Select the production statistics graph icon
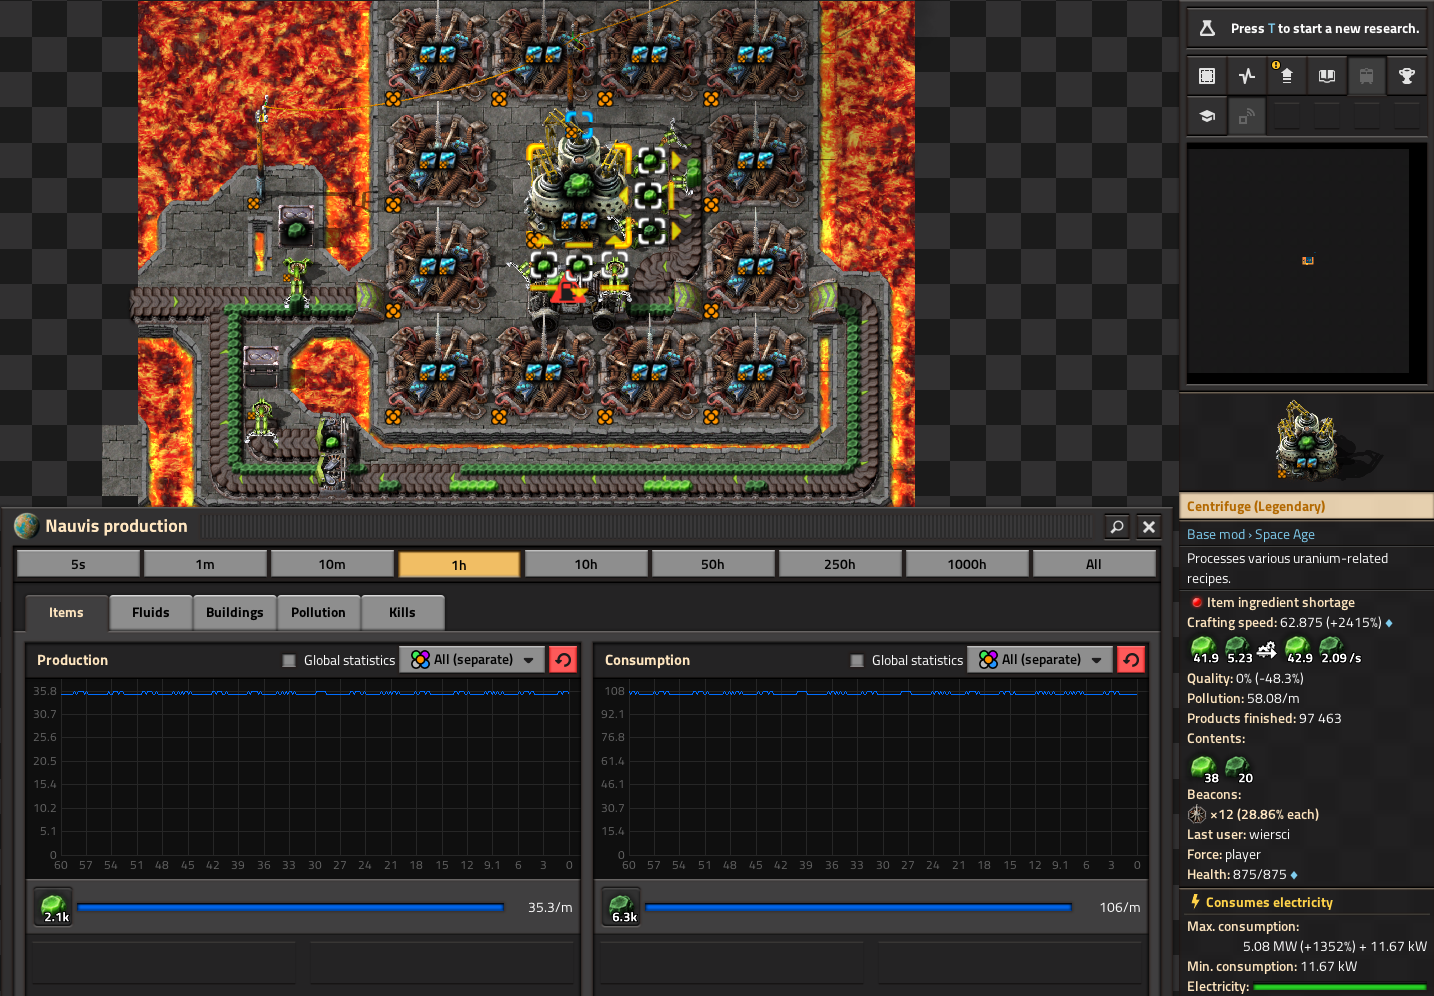The image size is (1434, 996). point(1246,75)
